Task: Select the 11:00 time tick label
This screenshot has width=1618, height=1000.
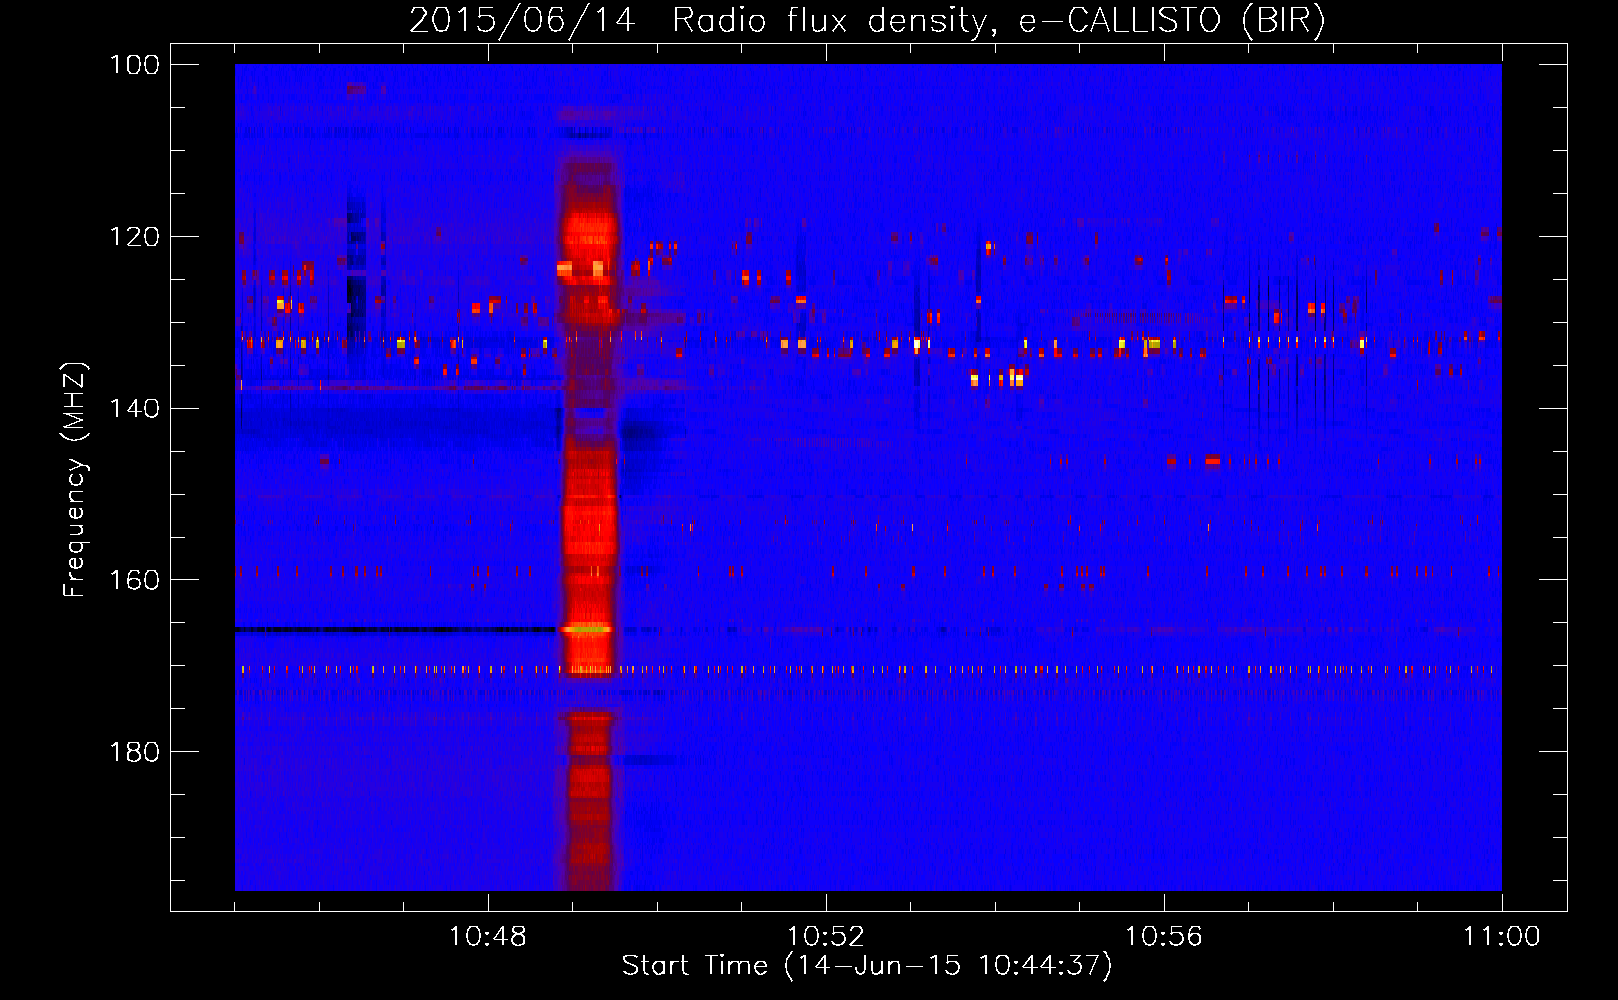Action: tap(1501, 936)
